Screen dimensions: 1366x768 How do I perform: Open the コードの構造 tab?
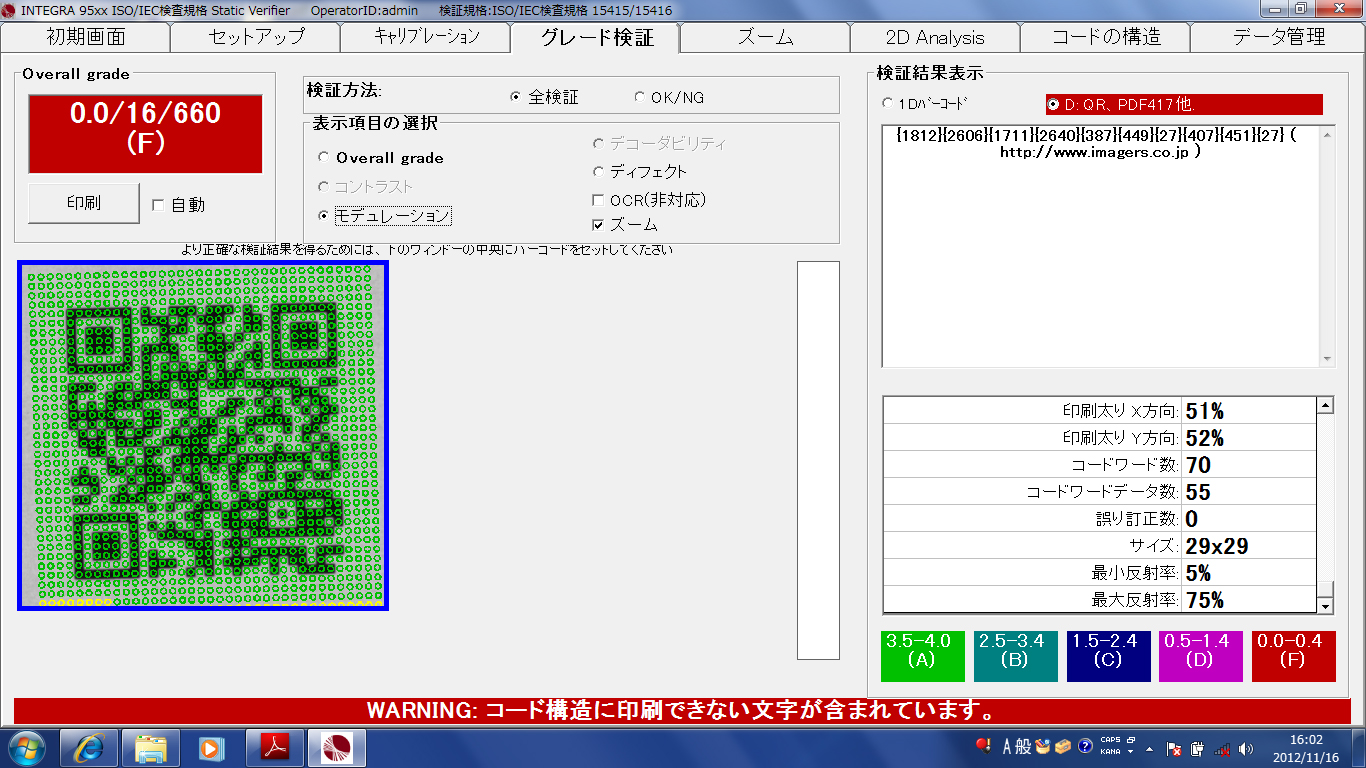[1105, 37]
